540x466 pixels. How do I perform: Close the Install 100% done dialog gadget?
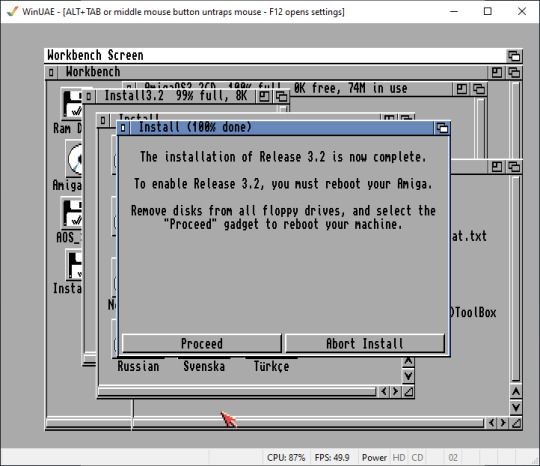coord(123,128)
